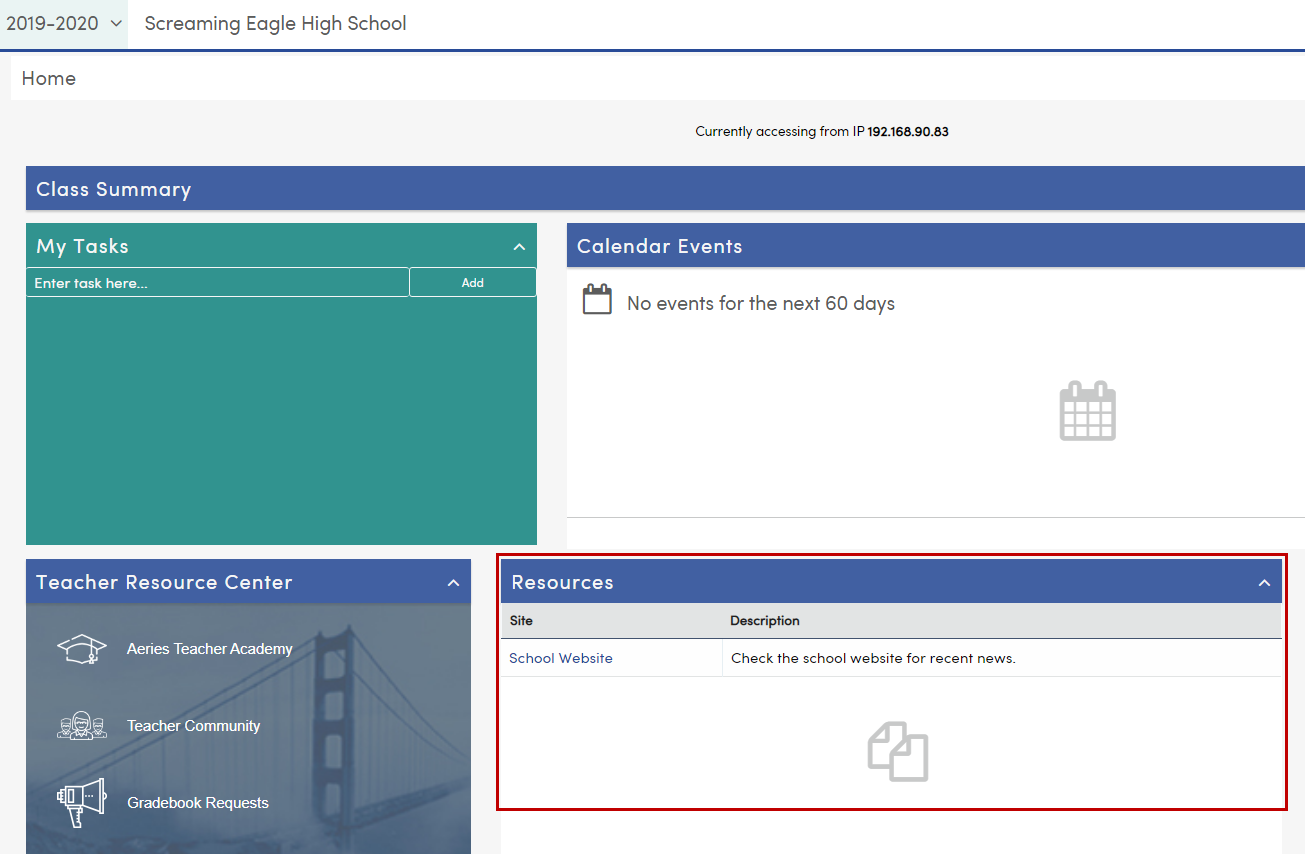This screenshot has height=854, width=1305.
Task: Open Teacher Community via its people icon
Action: pyautogui.click(x=81, y=725)
